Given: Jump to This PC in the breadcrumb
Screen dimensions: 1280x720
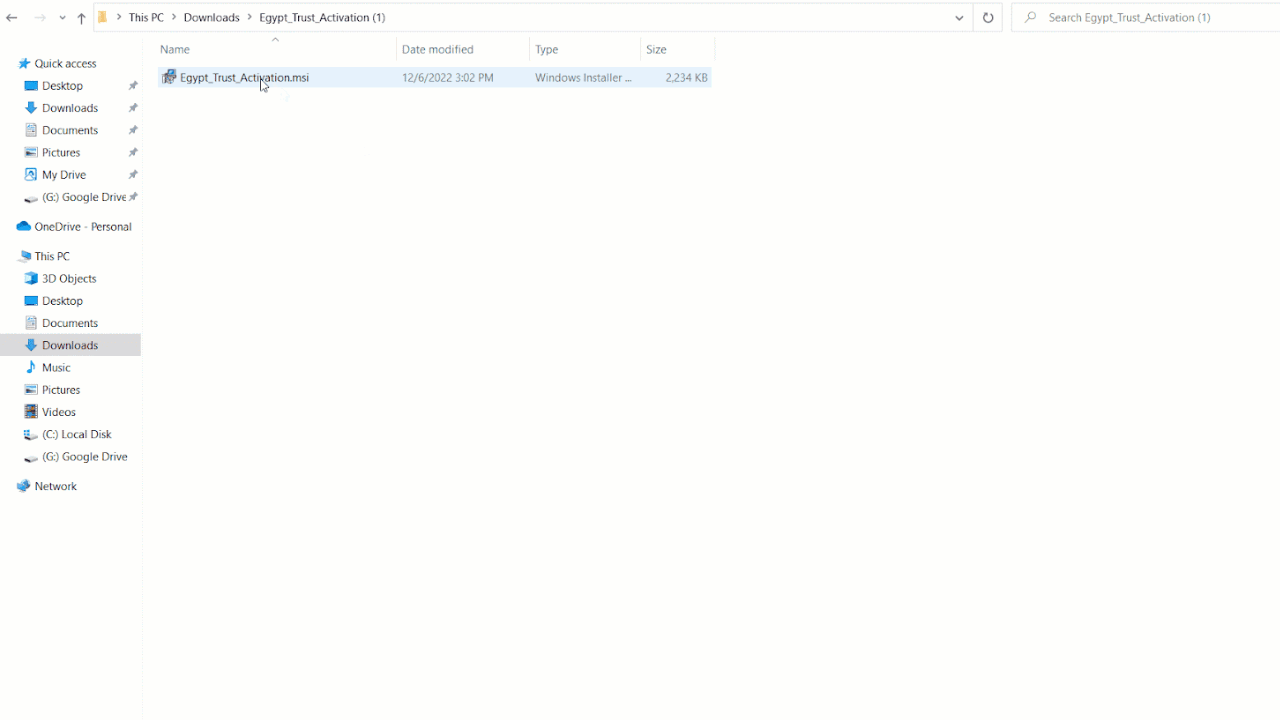Looking at the screenshot, I should 146,18.
